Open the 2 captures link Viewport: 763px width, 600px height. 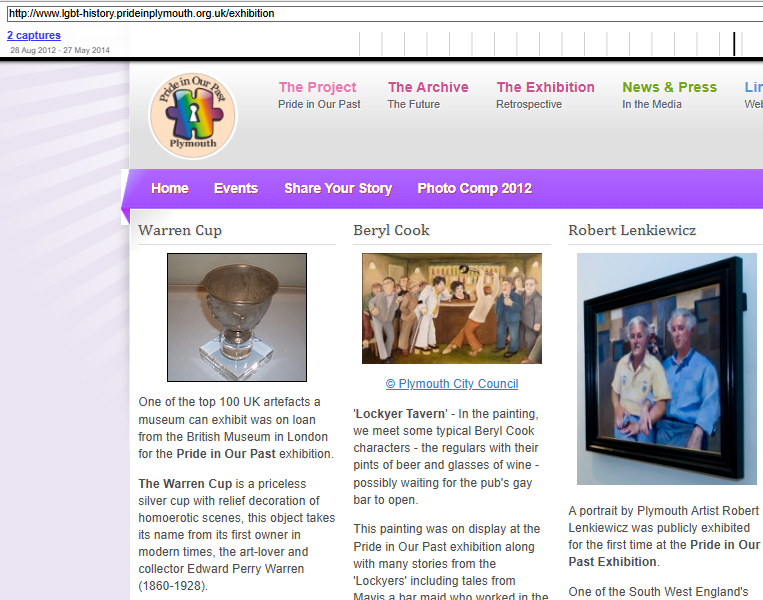(34, 35)
